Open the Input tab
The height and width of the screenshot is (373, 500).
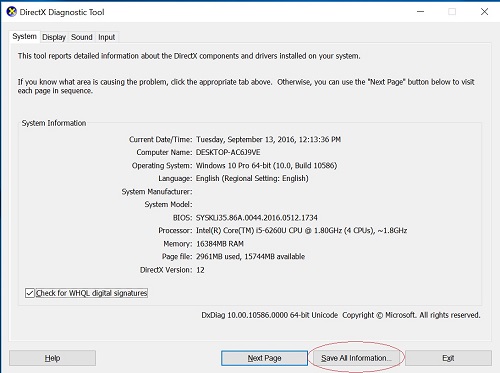(x=106, y=37)
